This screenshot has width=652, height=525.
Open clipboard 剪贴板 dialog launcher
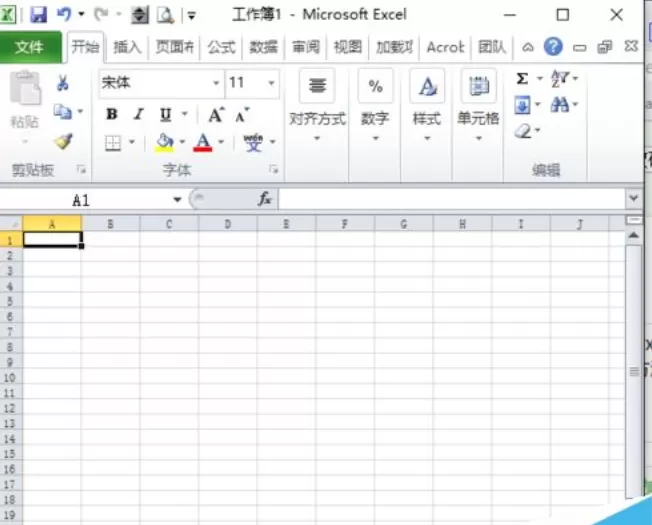click(x=81, y=170)
